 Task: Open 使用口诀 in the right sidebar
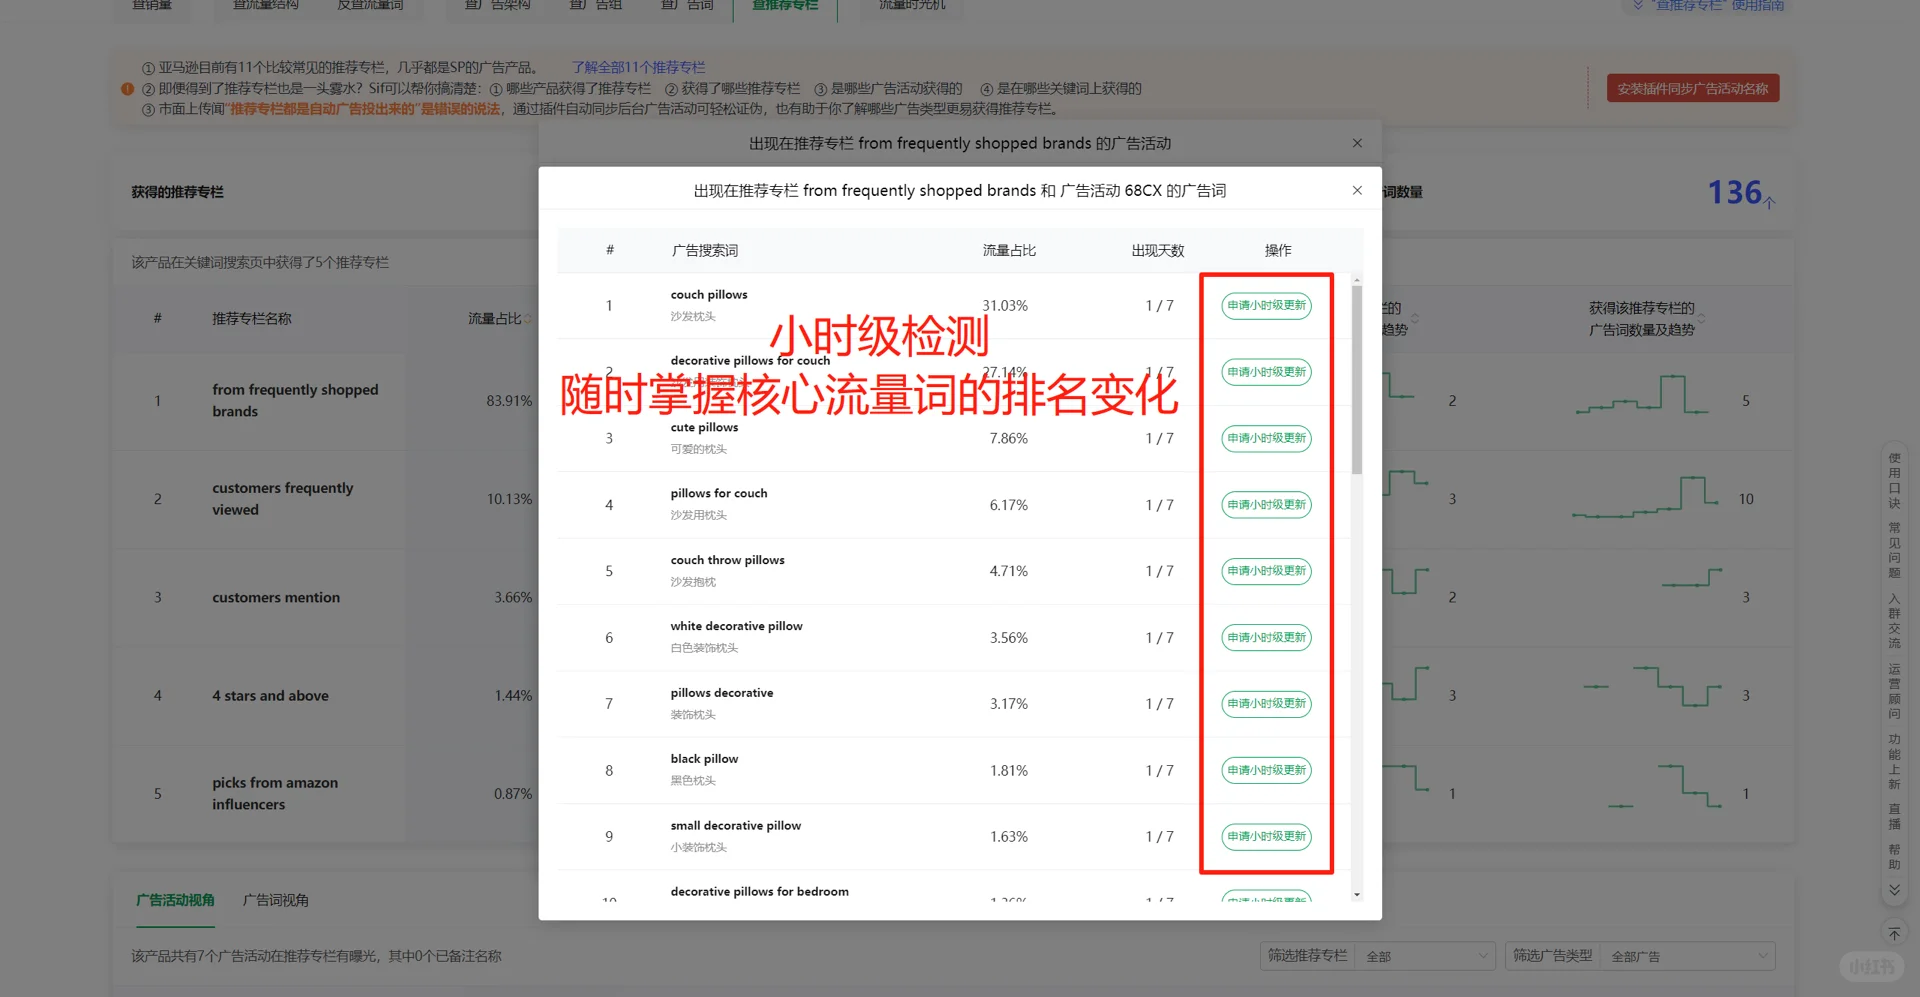click(x=1894, y=480)
